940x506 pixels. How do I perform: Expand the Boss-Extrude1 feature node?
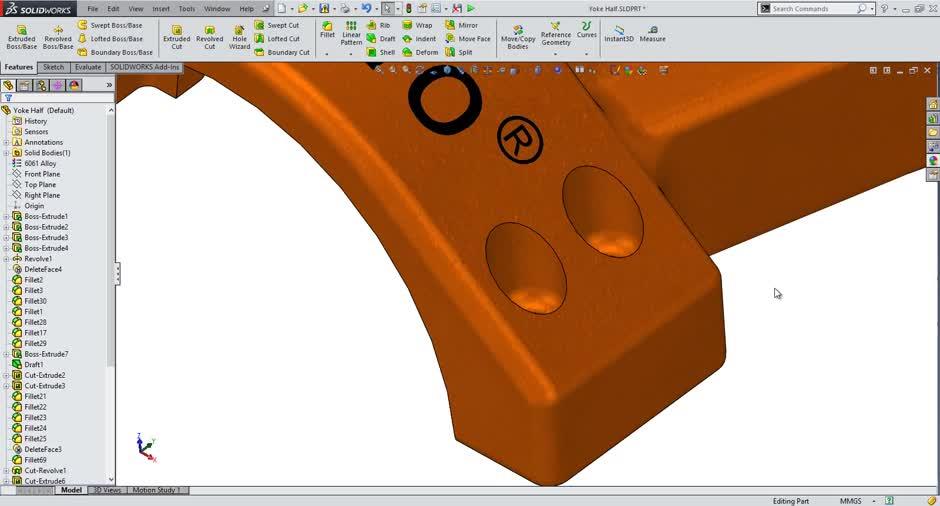[6, 217]
